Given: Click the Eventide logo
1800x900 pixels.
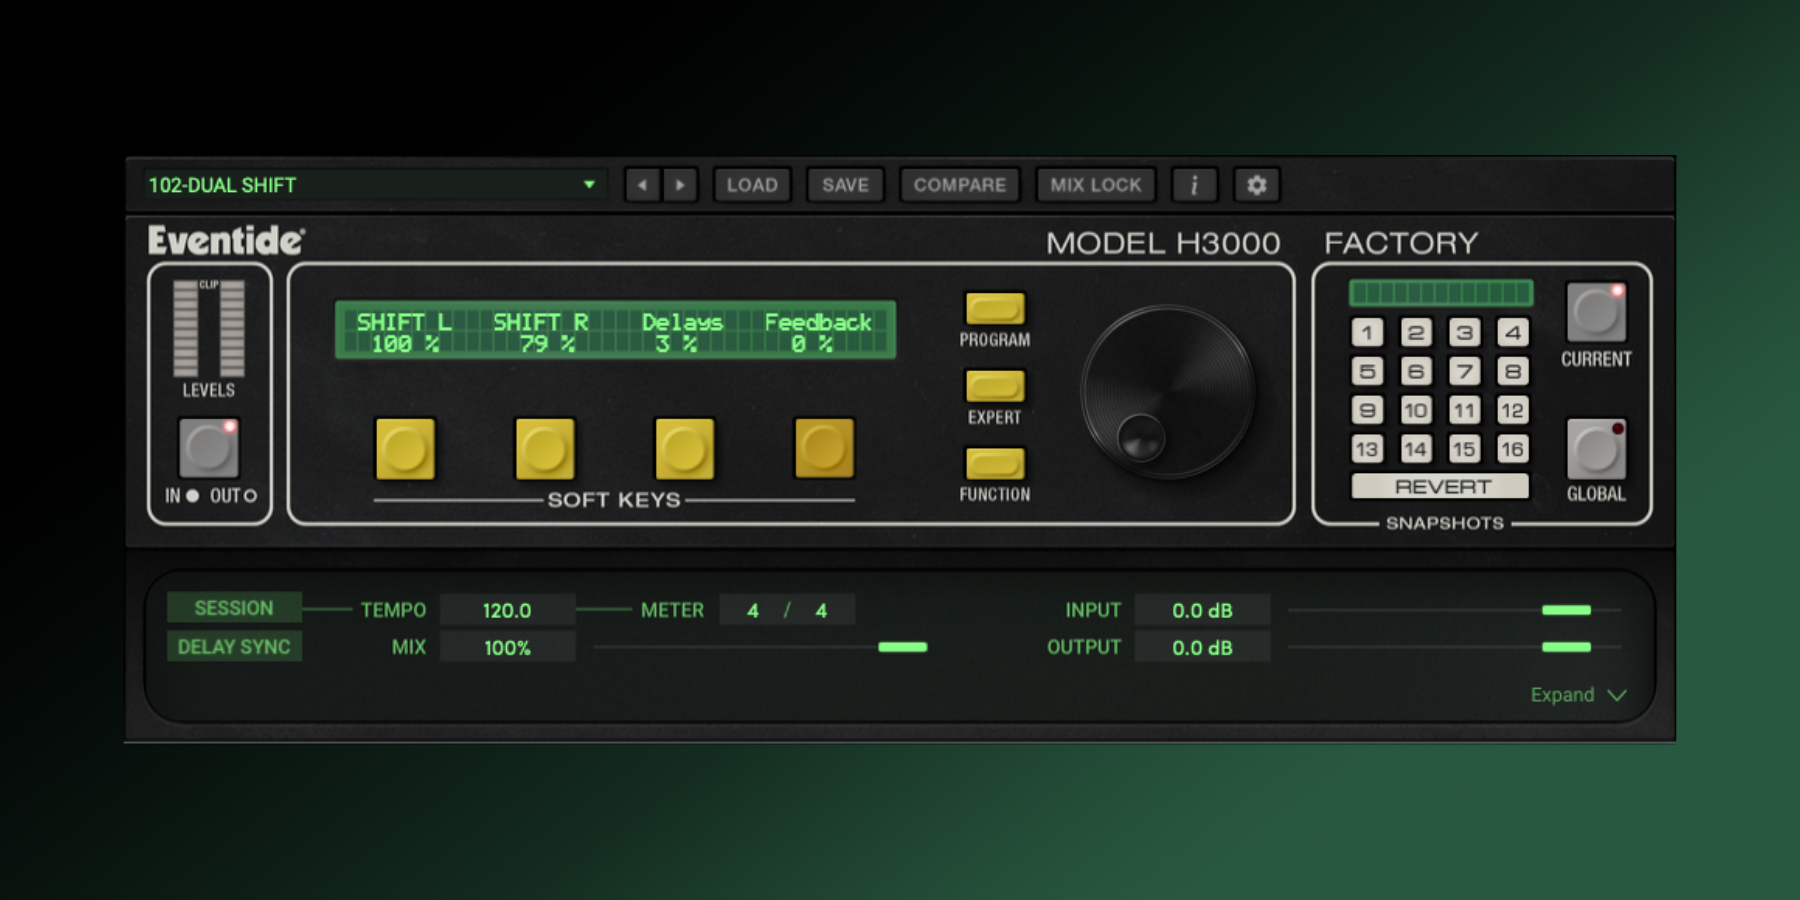Looking at the screenshot, I should [x=226, y=240].
